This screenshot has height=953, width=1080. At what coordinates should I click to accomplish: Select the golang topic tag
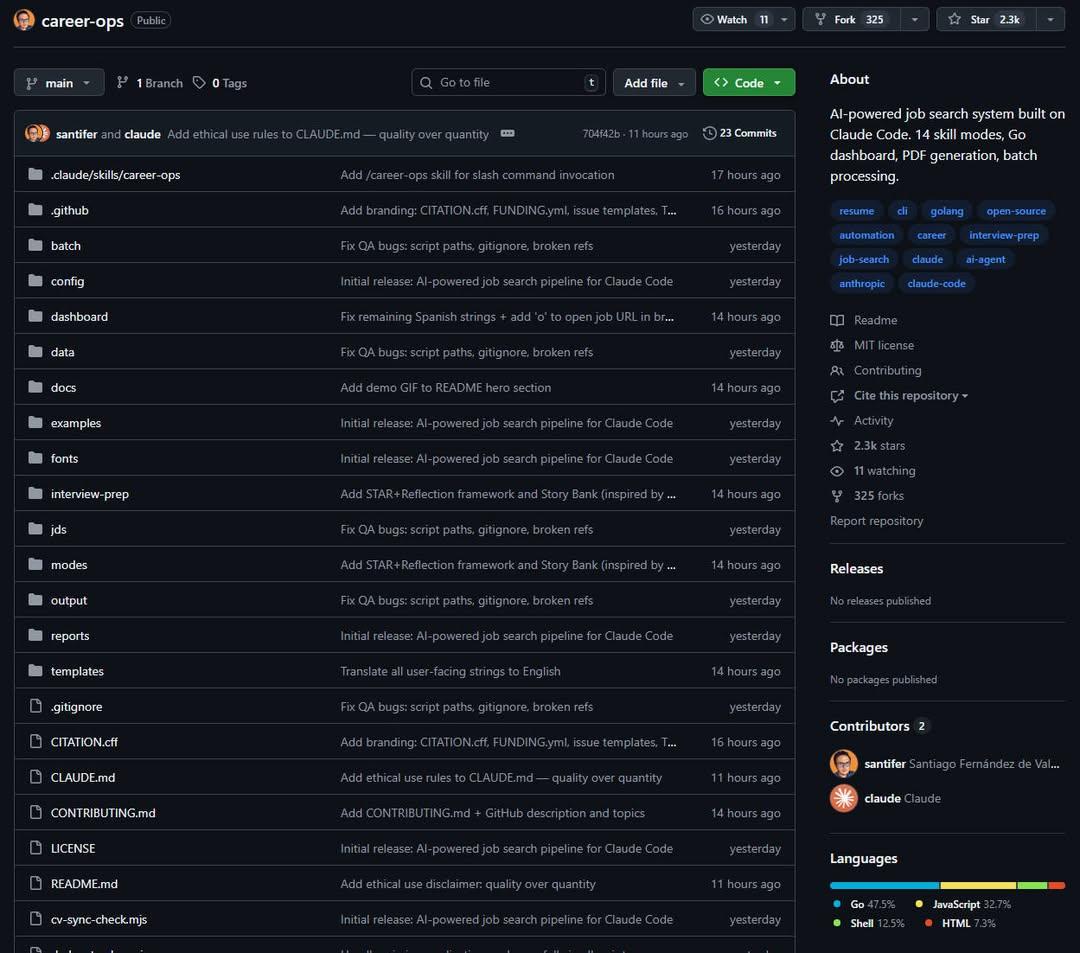pos(946,211)
